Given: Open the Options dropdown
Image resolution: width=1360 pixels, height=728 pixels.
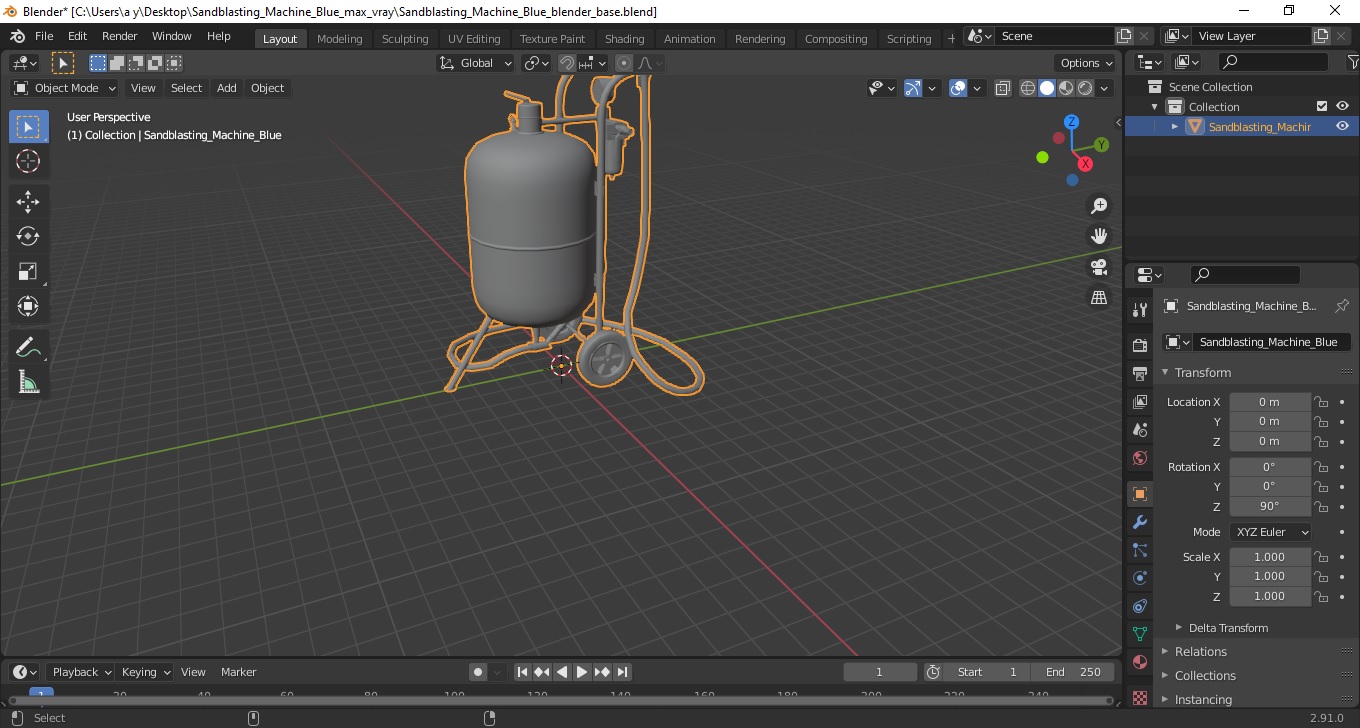Looking at the screenshot, I should click(1087, 63).
